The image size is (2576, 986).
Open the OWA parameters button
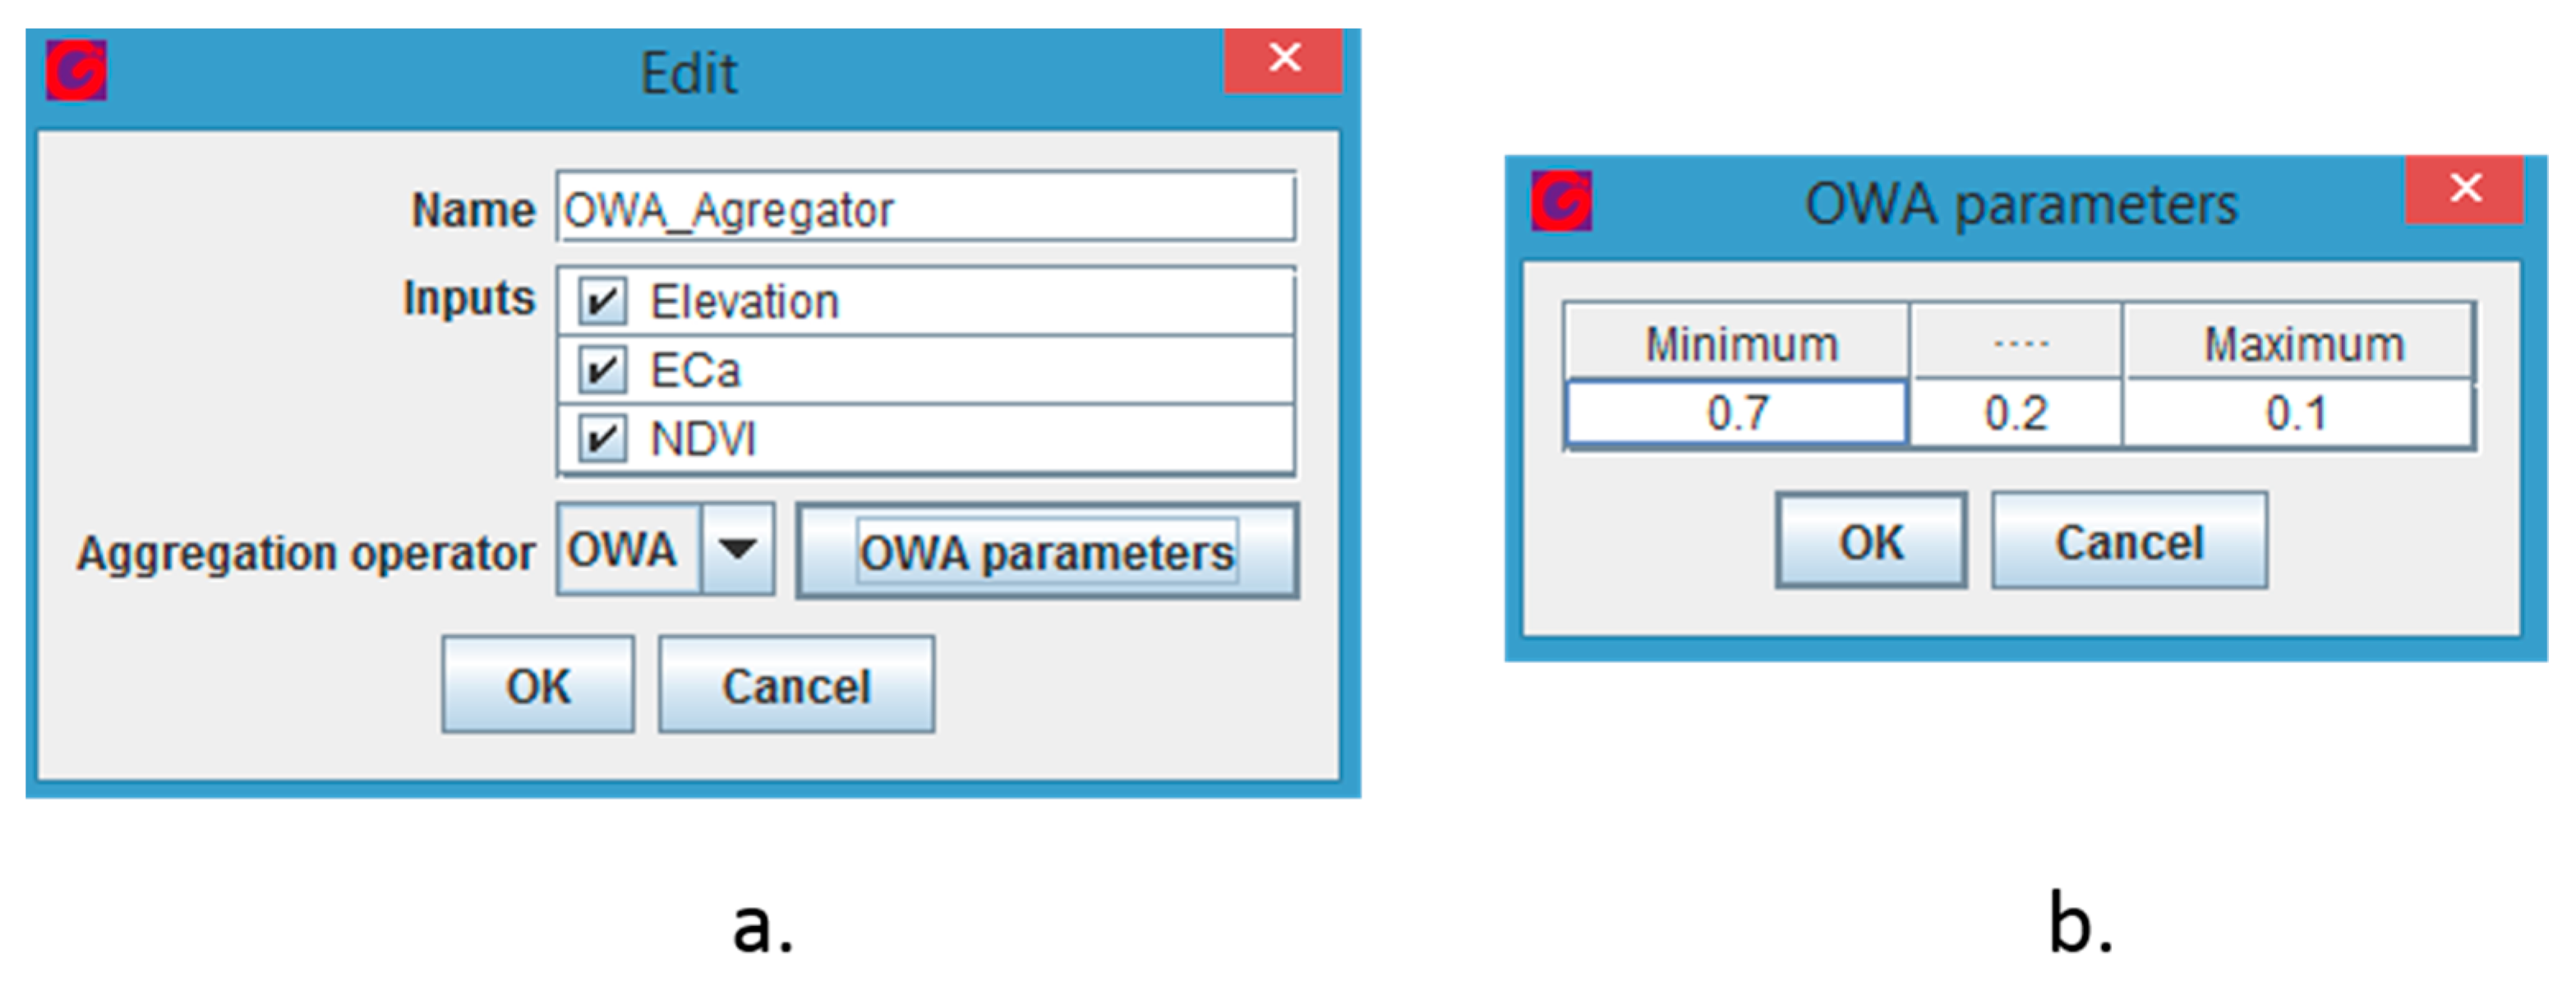[x=1047, y=552]
